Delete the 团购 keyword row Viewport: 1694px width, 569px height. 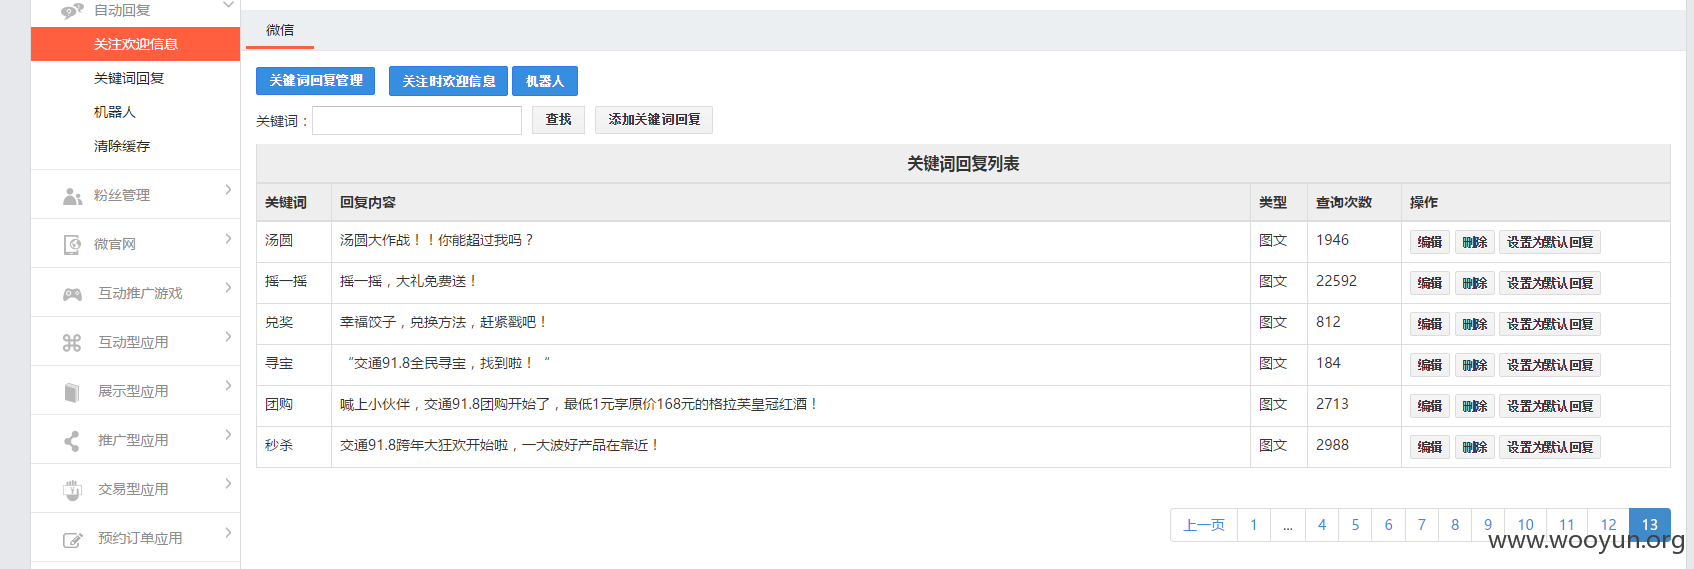click(1475, 406)
